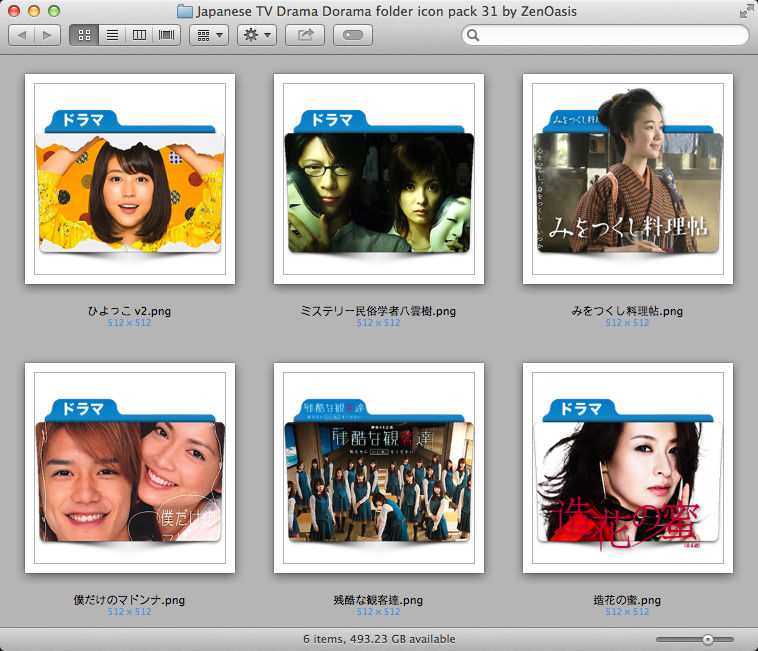The height and width of the screenshot is (651, 758).
Task: Select the みをつくし料理帖 folder icon thumbnail
Action: 628,179
